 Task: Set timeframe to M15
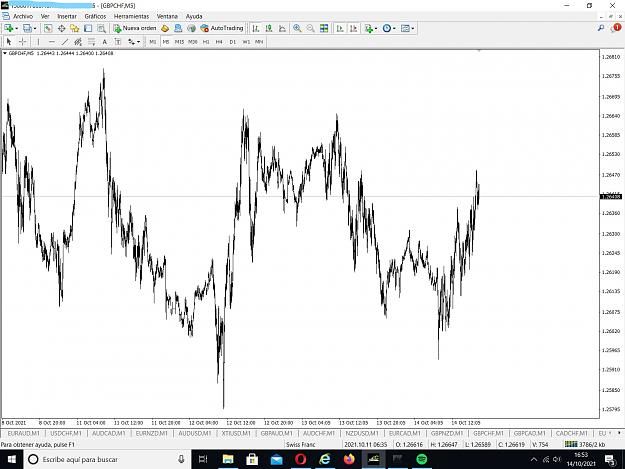(x=179, y=41)
